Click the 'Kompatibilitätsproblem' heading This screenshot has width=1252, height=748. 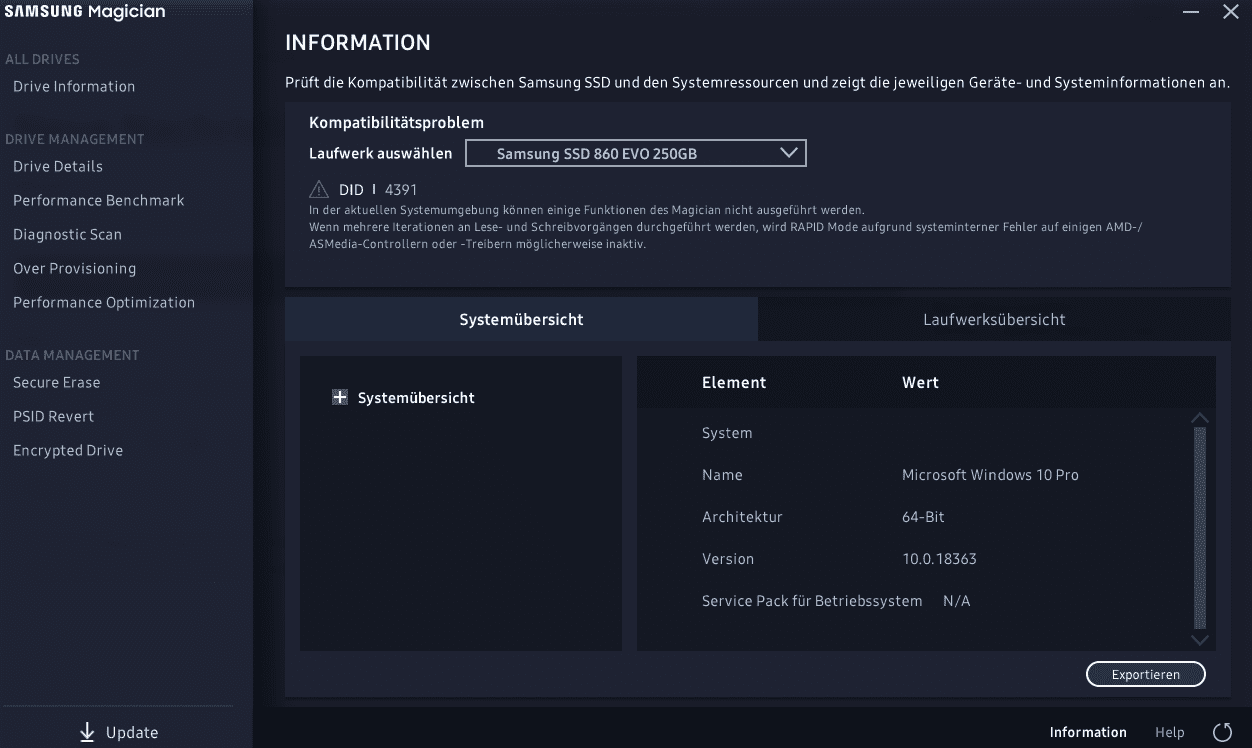coord(396,122)
